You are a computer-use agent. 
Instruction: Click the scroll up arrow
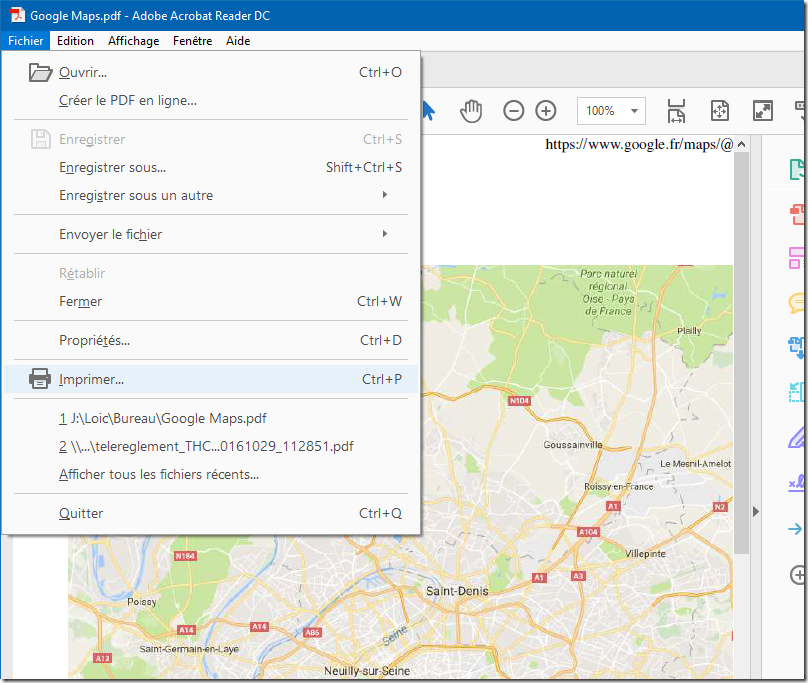[x=742, y=144]
